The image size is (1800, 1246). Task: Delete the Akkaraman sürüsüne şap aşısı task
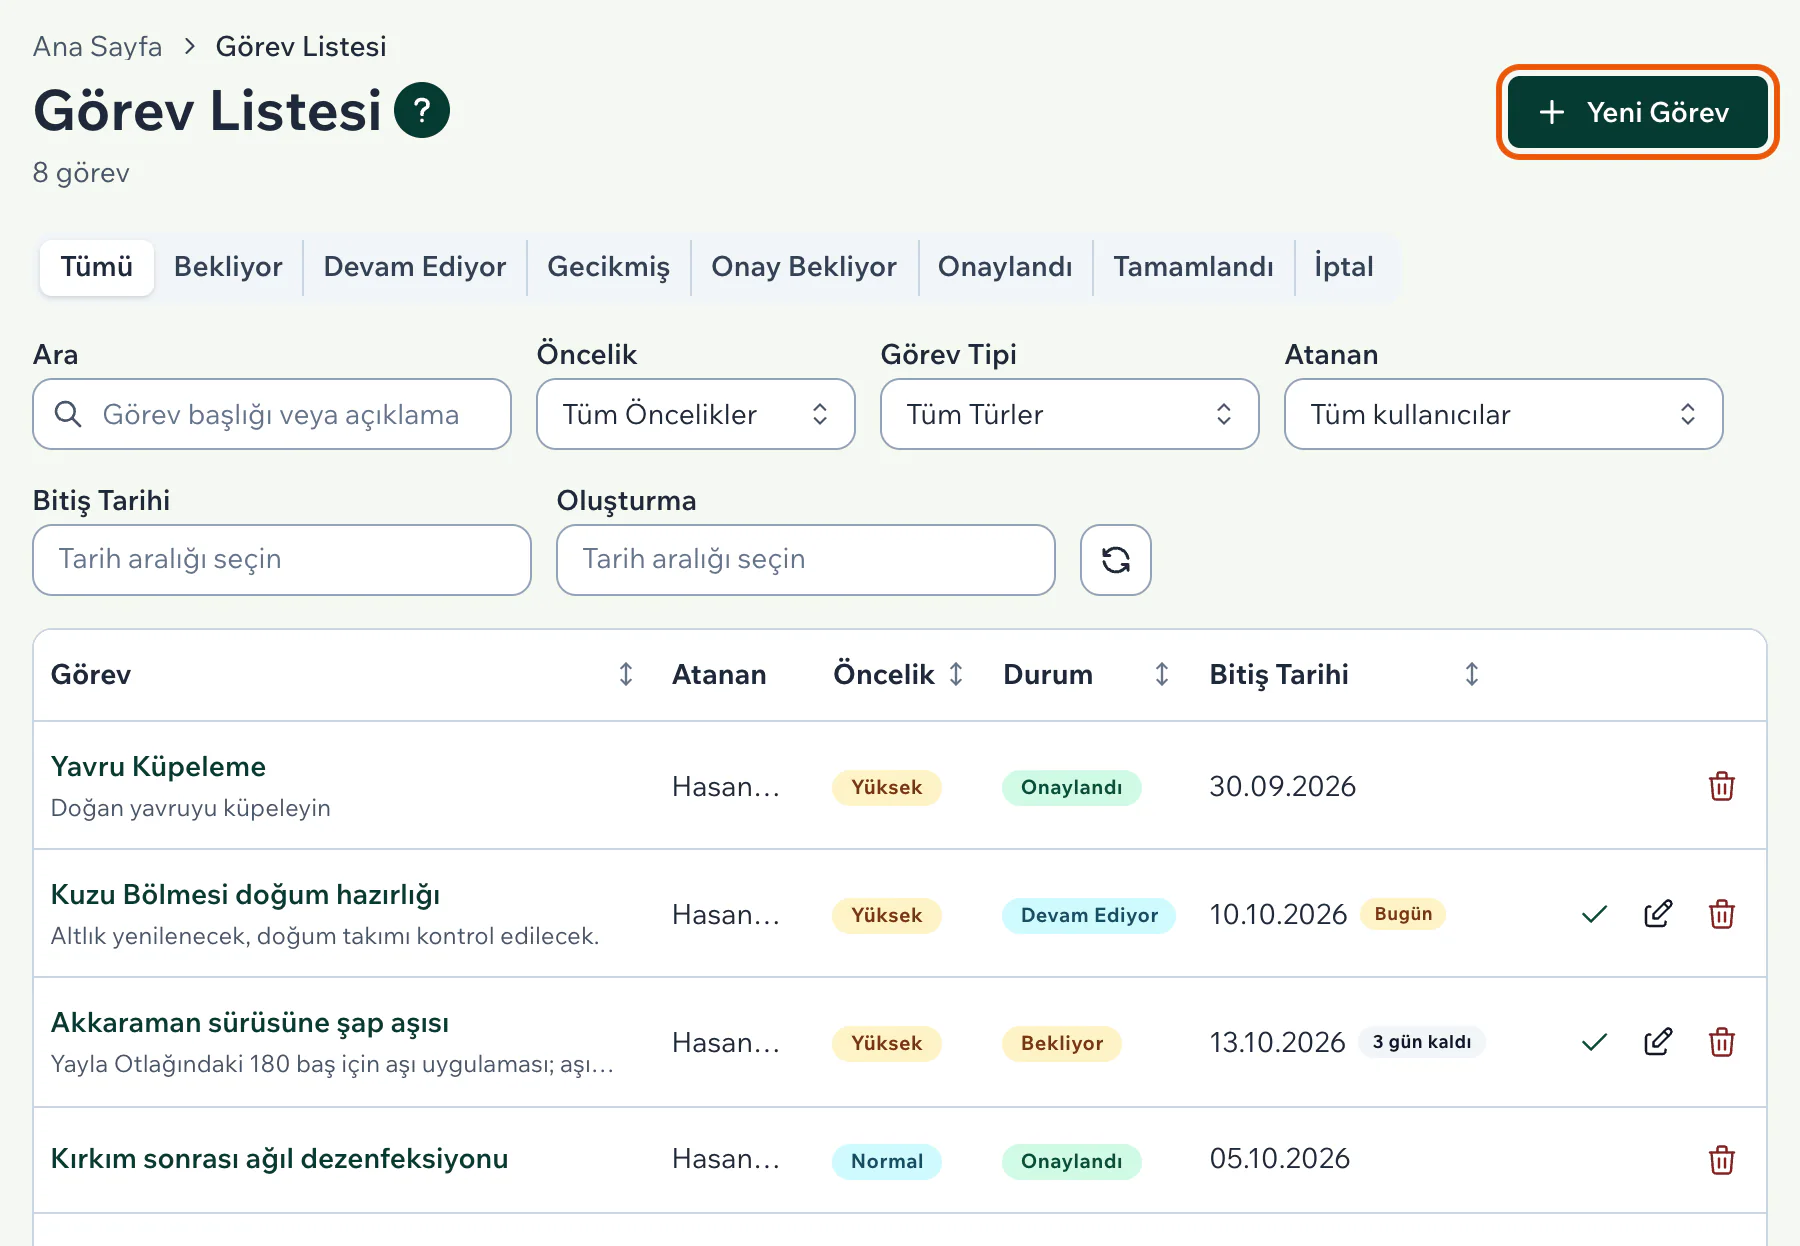click(x=1722, y=1042)
